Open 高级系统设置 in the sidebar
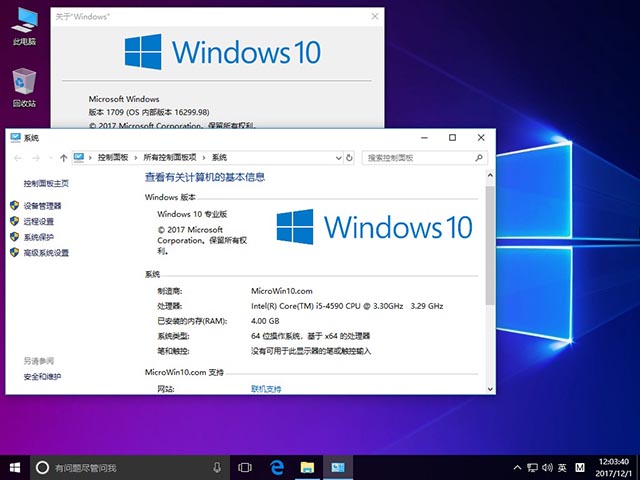Image resolution: width=640 pixels, height=480 pixels. (x=46, y=253)
